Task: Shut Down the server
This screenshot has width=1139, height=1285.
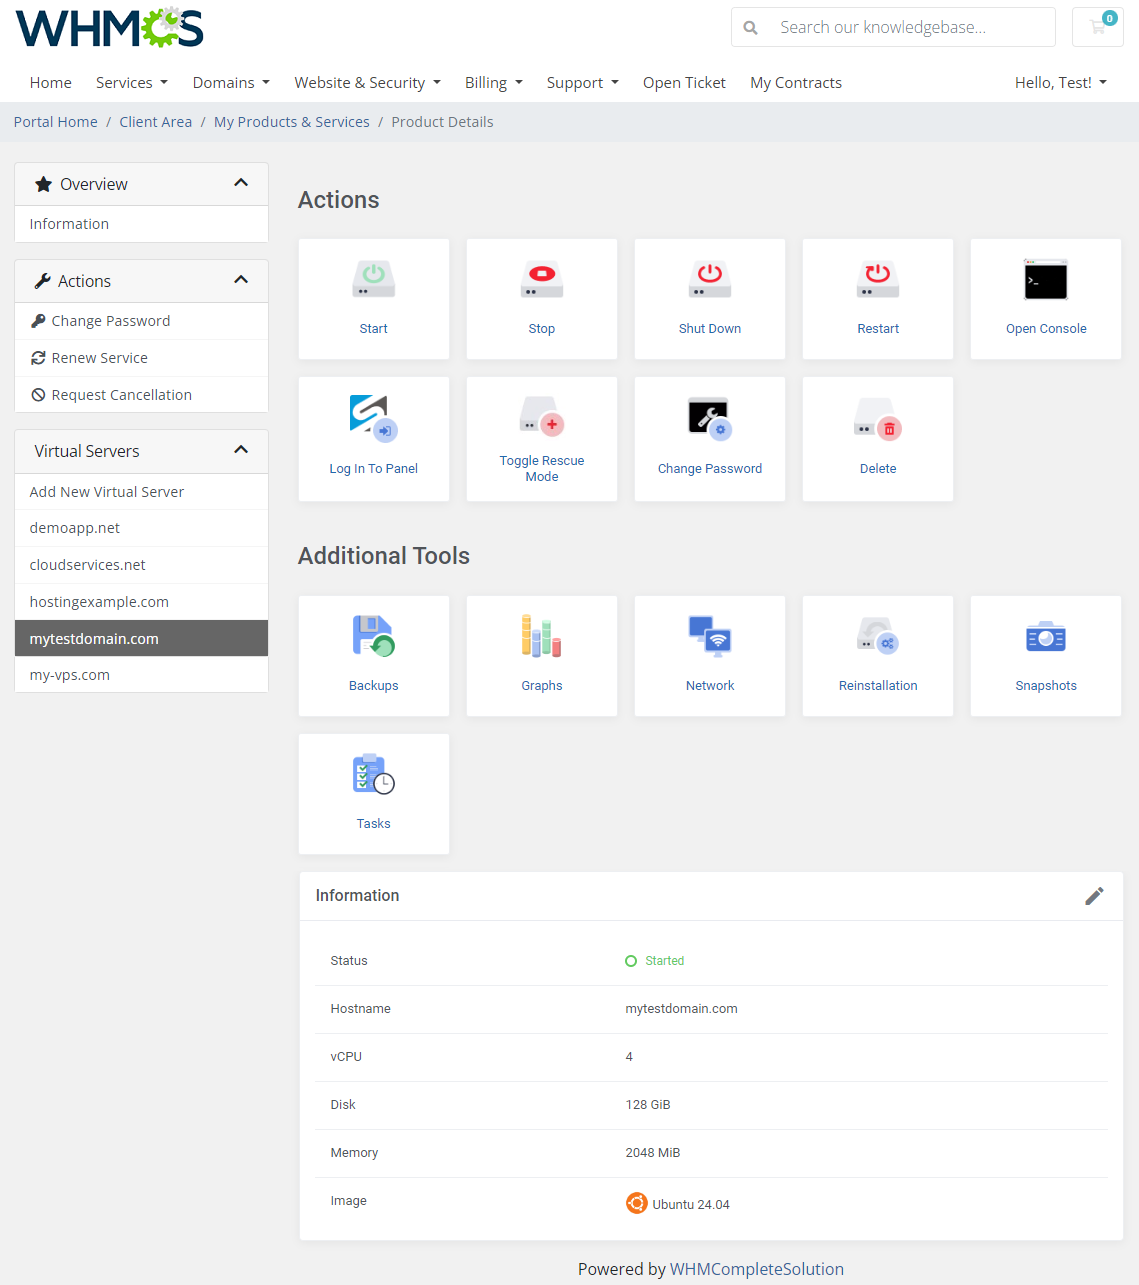Action: click(x=709, y=298)
